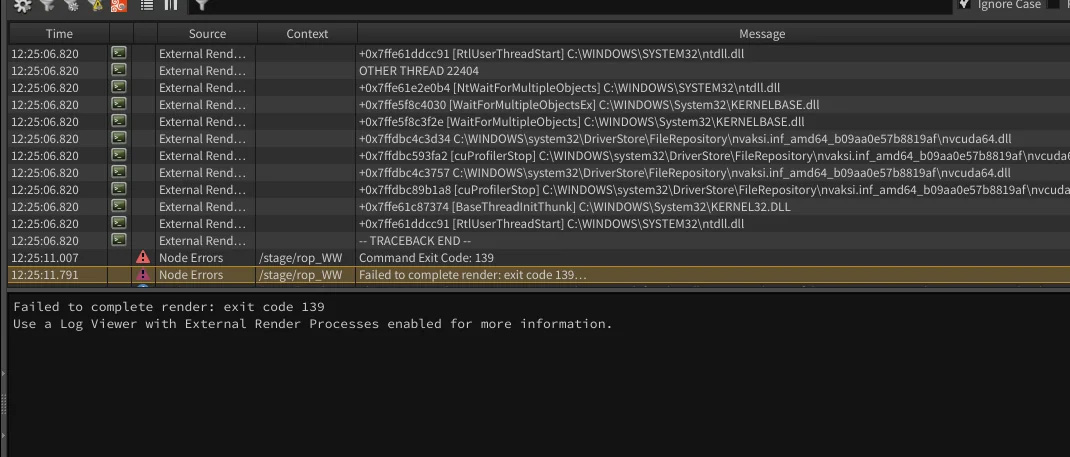Open the log viewer settings gear
Screen dimensions: 1070x457
[x=22, y=5]
